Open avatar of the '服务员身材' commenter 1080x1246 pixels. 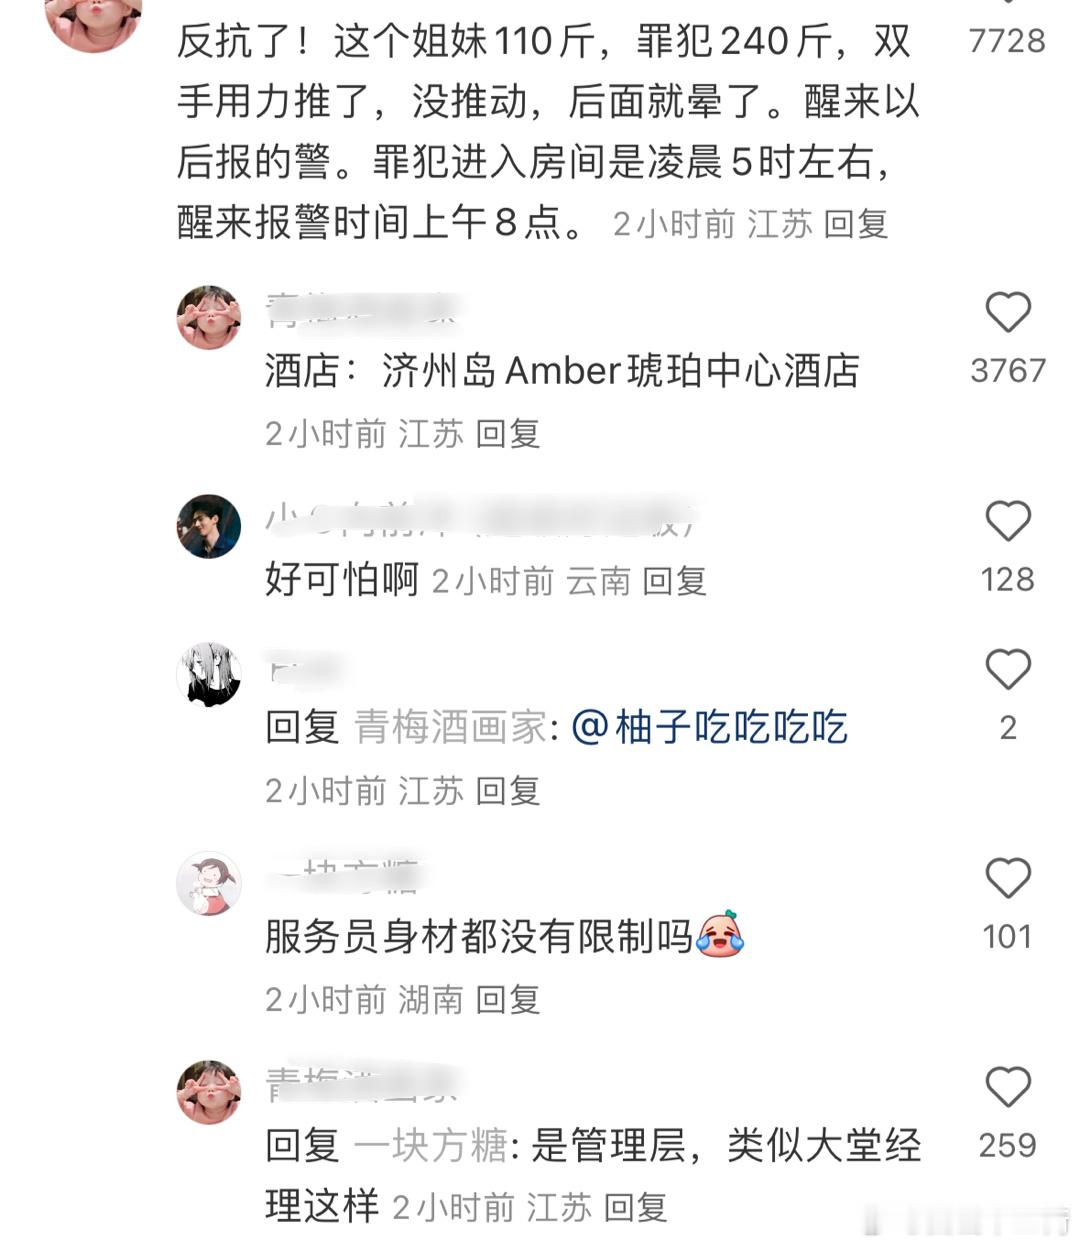click(209, 883)
